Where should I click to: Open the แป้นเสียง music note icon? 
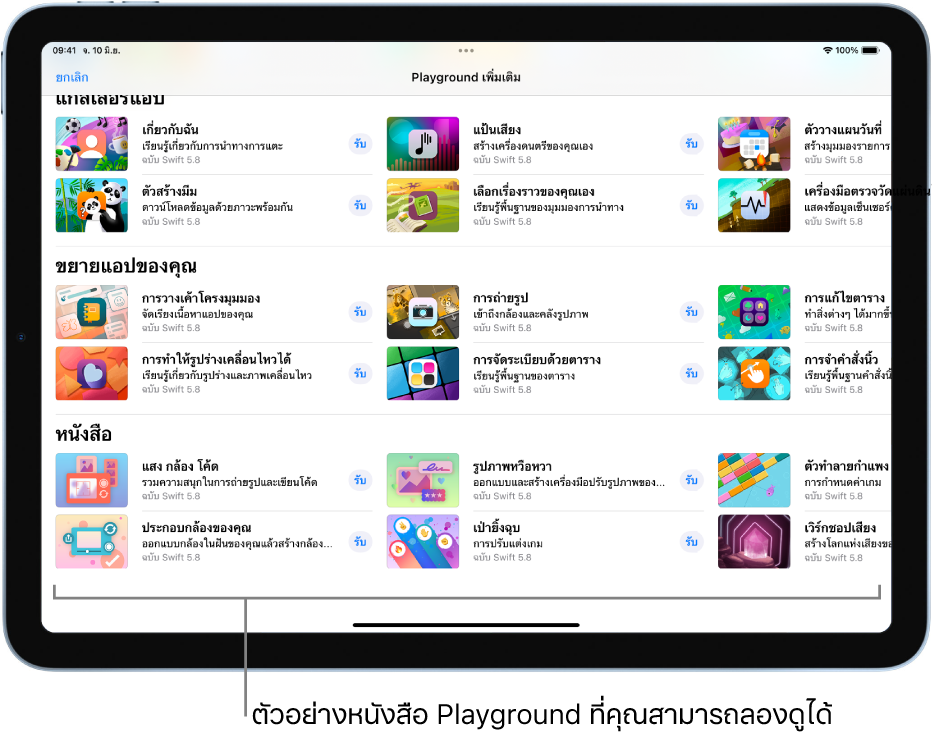[423, 144]
